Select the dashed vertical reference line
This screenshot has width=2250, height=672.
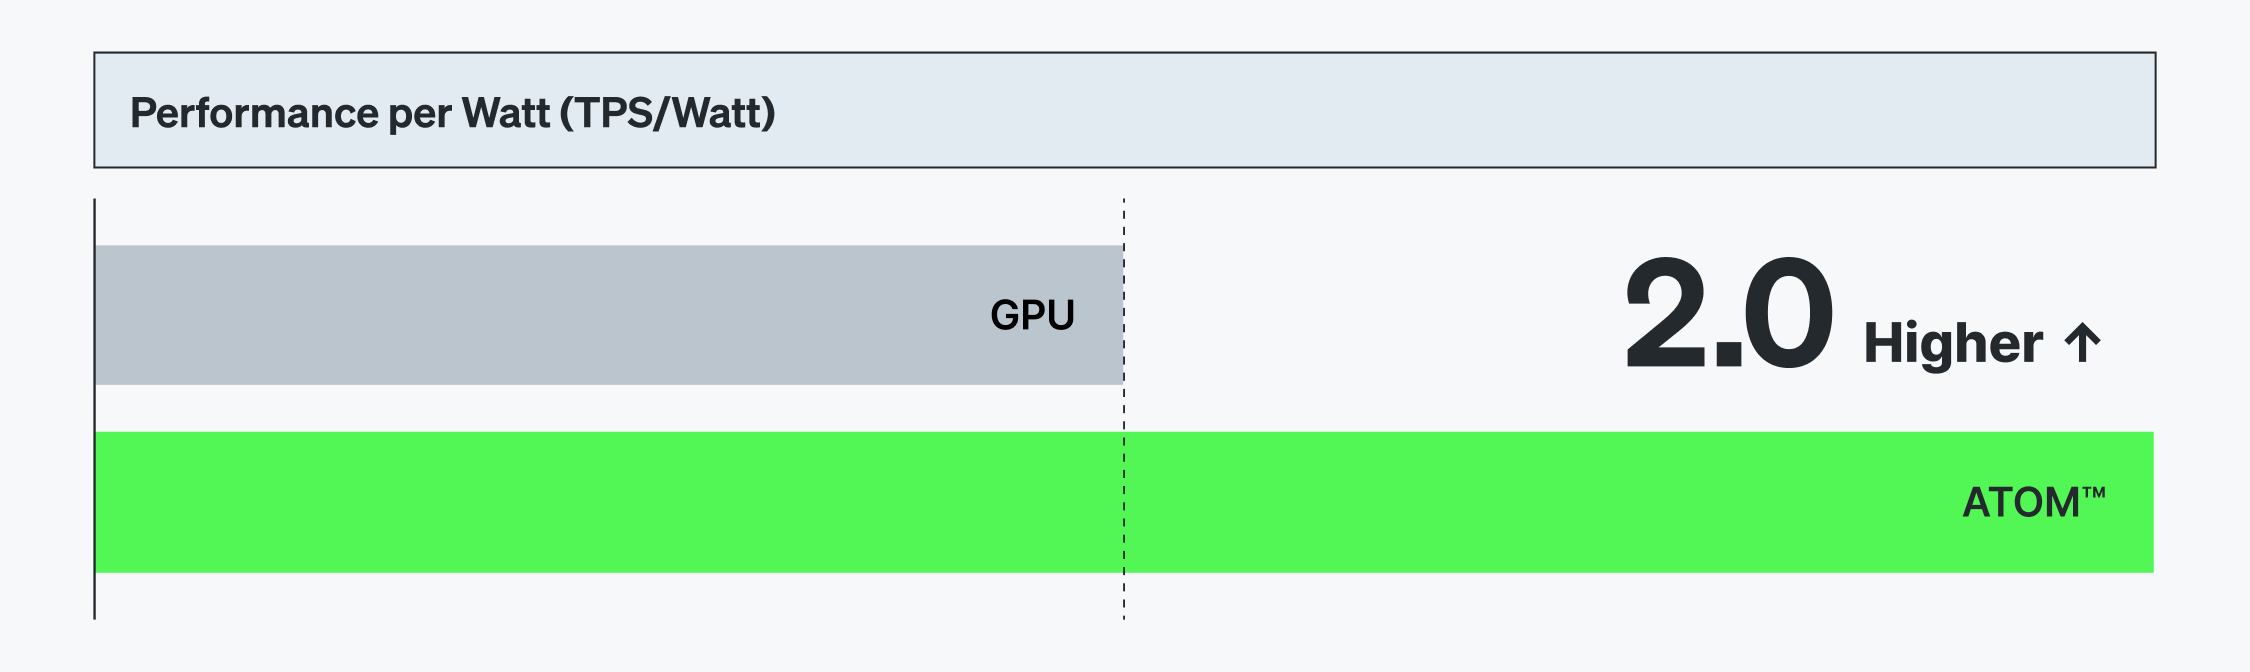click(x=1124, y=410)
